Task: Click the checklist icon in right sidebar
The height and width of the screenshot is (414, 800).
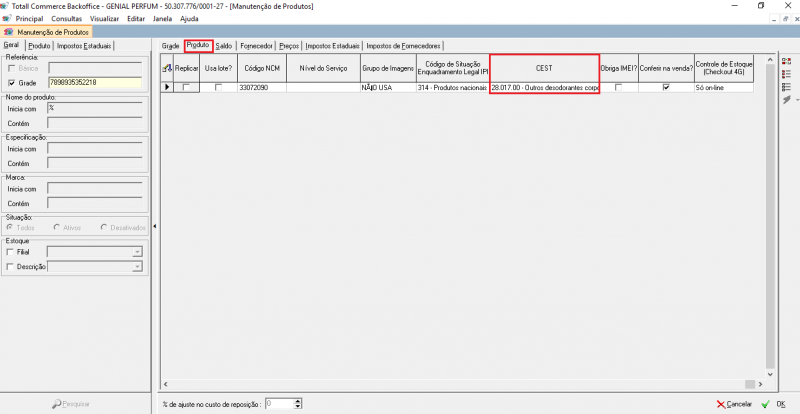Action: pyautogui.click(x=786, y=87)
